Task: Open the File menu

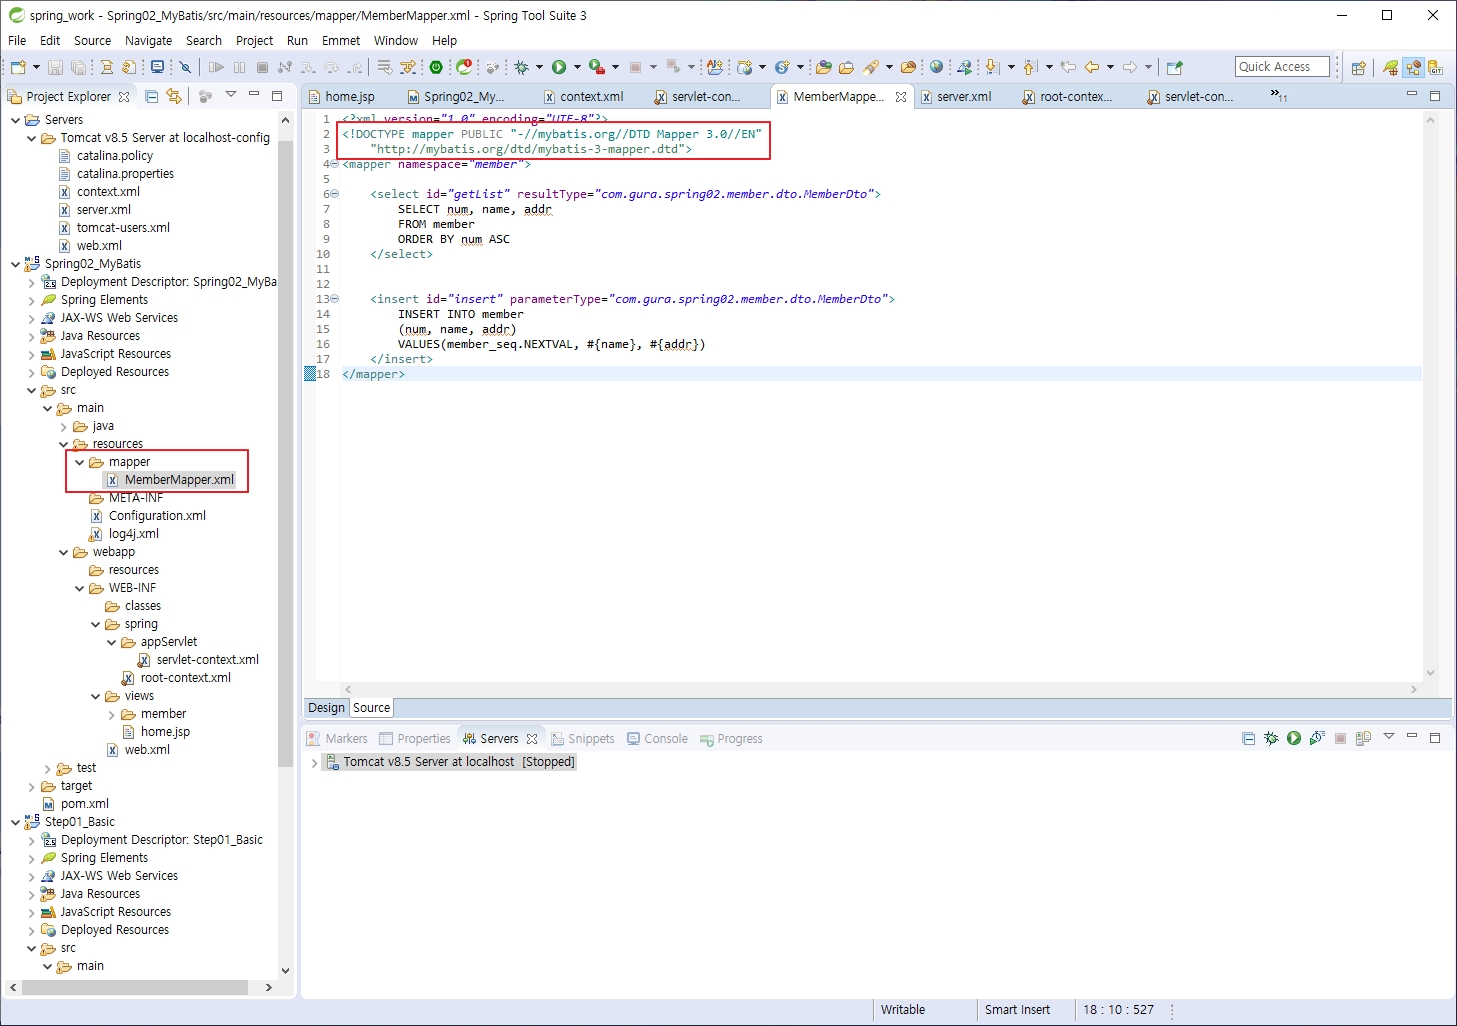Action: [x=17, y=41]
